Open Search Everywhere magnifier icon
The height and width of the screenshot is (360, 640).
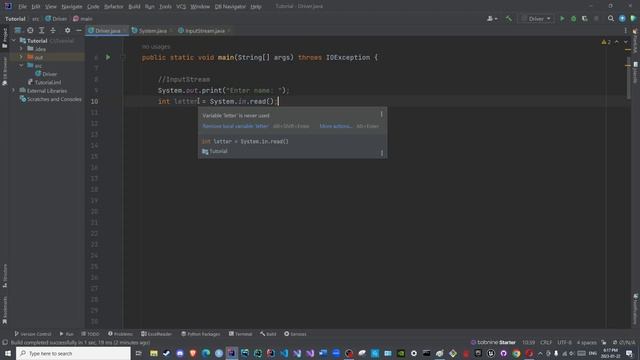click(x=611, y=19)
